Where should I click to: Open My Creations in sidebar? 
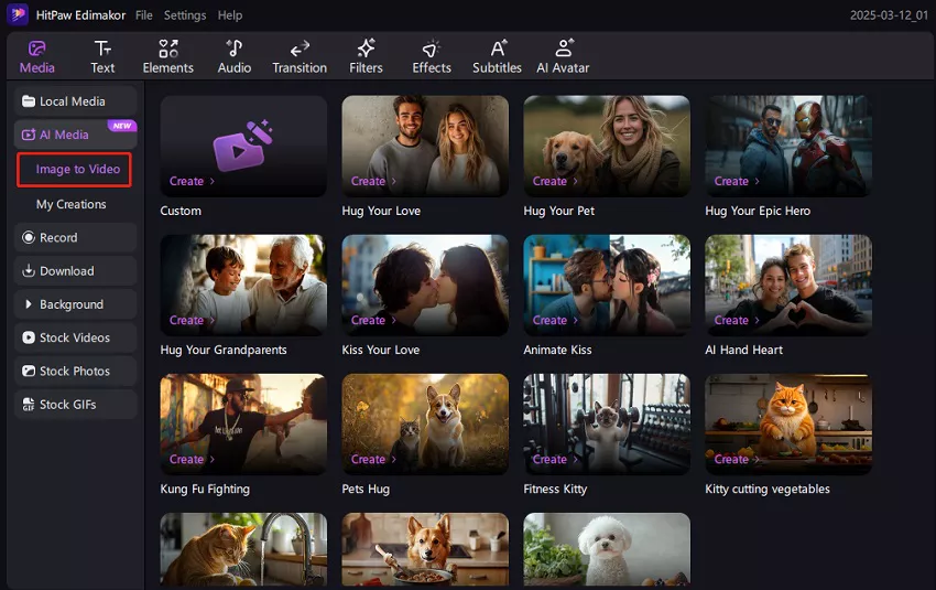(71, 204)
